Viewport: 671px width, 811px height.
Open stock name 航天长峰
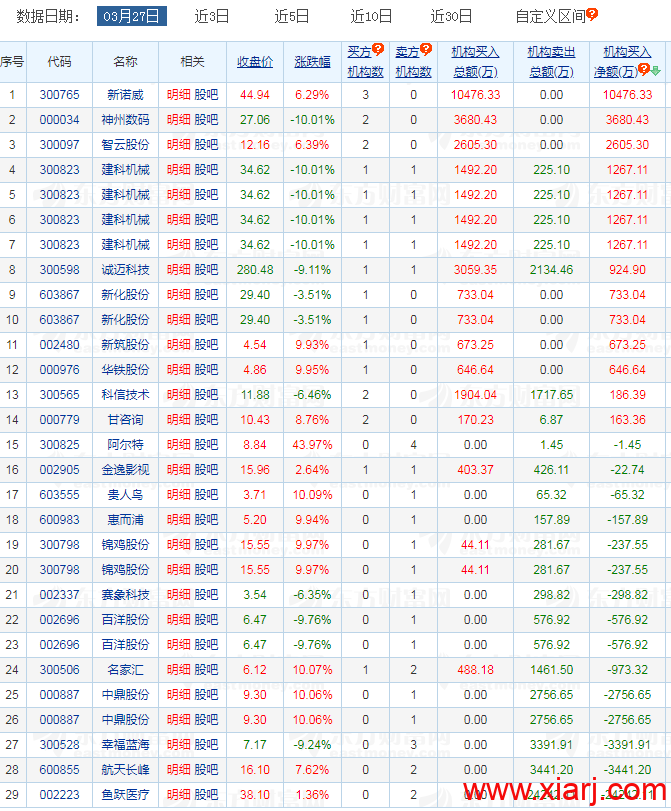[125, 770]
